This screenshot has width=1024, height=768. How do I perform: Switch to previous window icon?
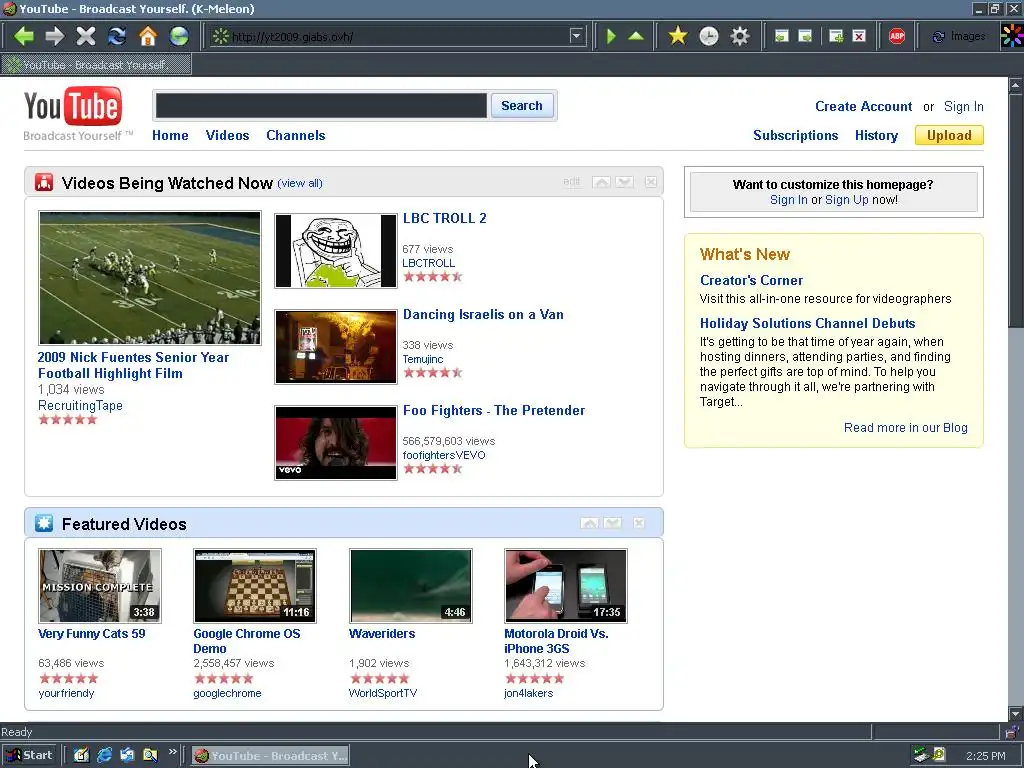[x=782, y=36]
